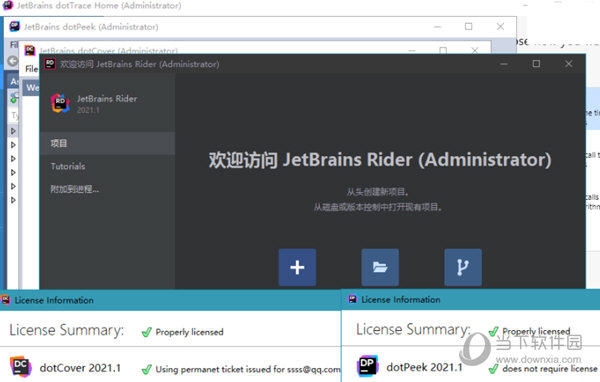Minimize the JetBrains dotPeek window
Image resolution: width=600 pixels, height=382 pixels.
coord(438,27)
